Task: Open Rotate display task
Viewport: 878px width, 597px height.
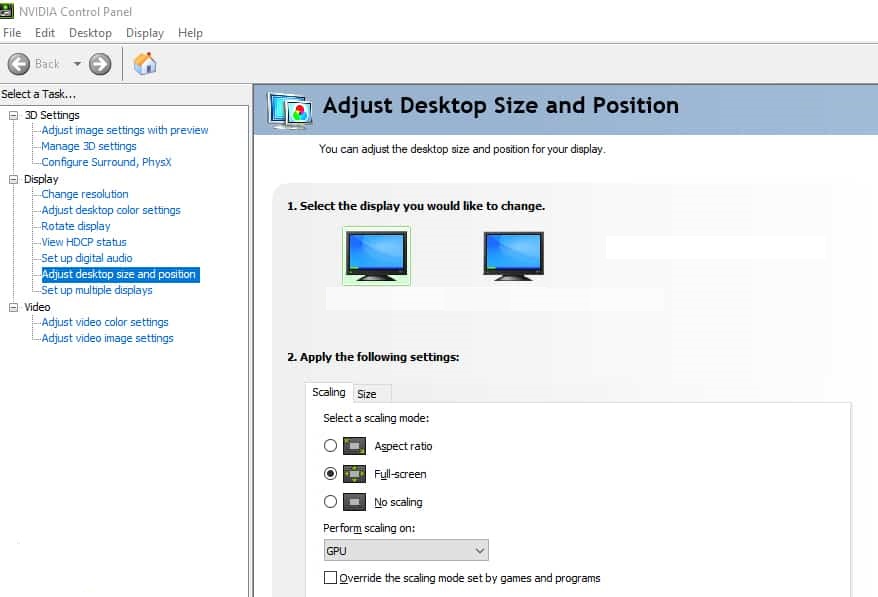Action: point(76,226)
